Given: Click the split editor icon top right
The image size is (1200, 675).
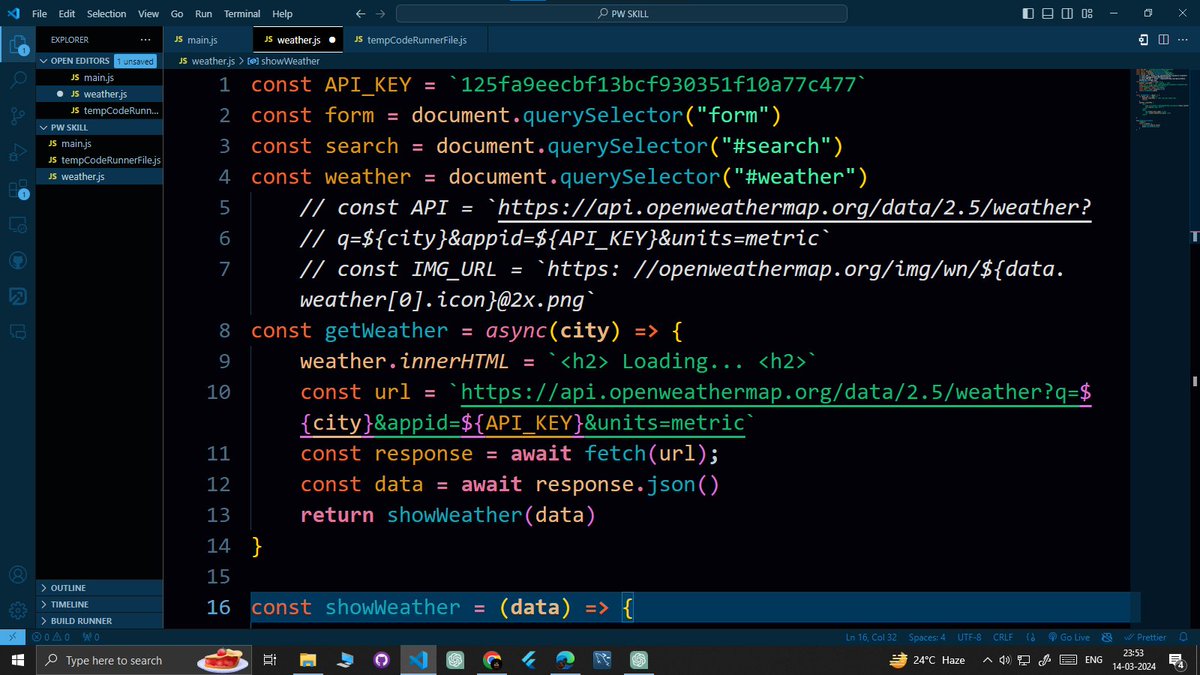Looking at the screenshot, I should 1163,37.
